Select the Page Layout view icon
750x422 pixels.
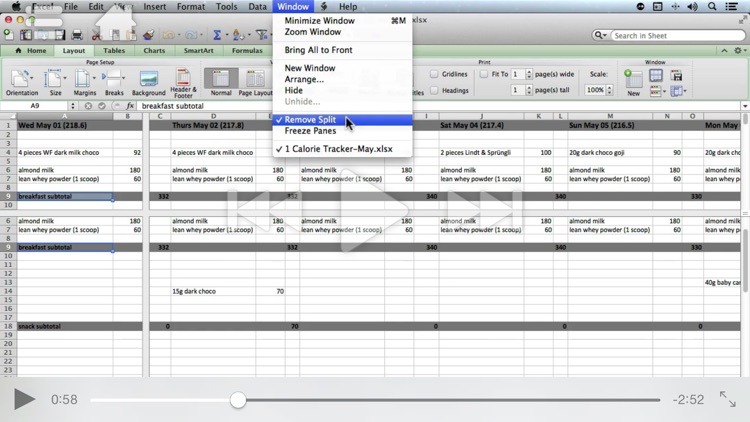(x=255, y=79)
